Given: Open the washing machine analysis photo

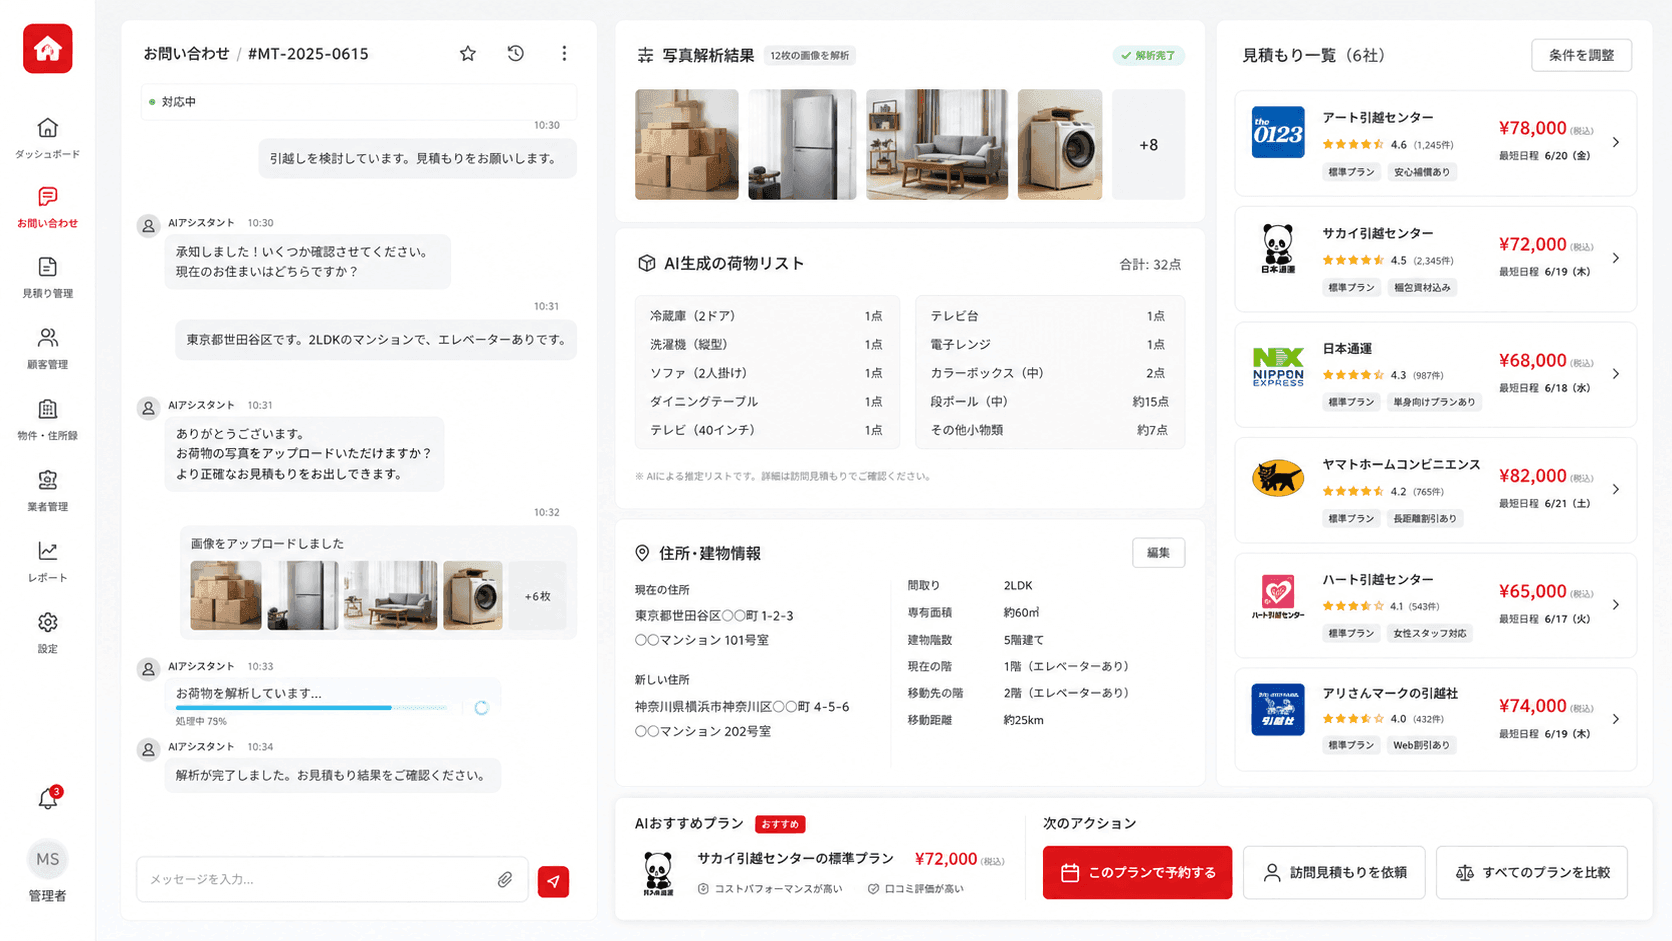Looking at the screenshot, I should click(1060, 145).
